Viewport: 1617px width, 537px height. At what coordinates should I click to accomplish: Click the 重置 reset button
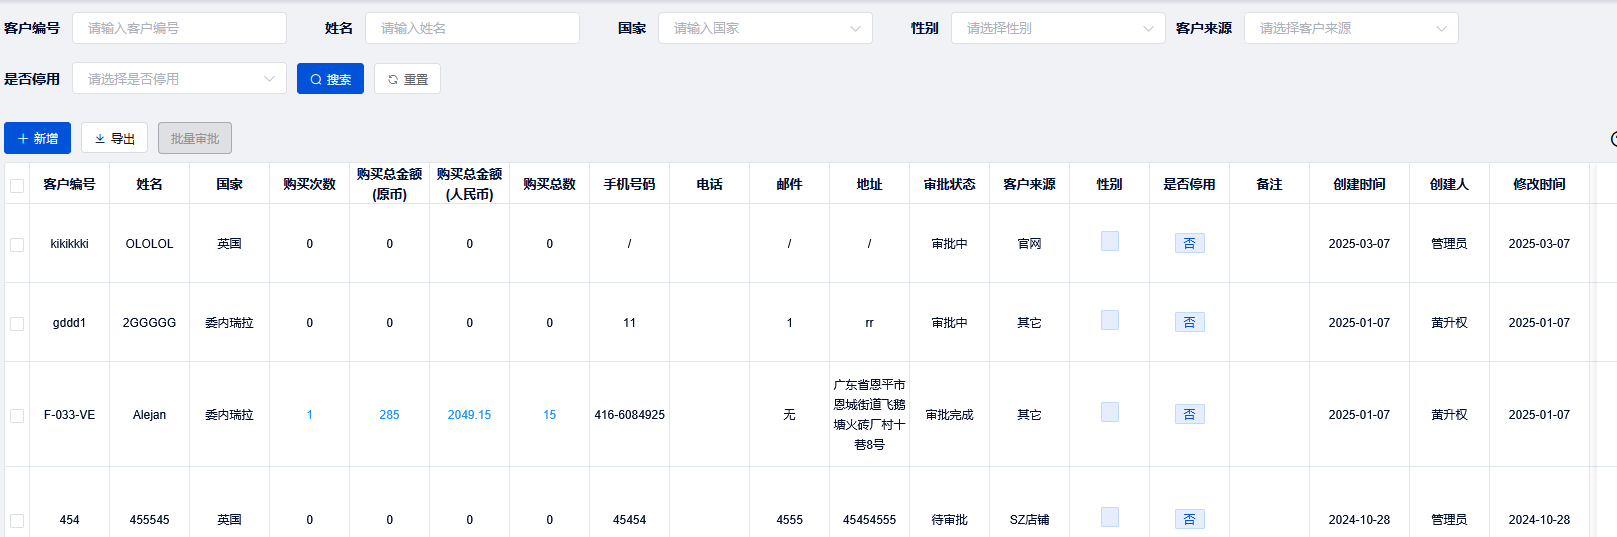pos(407,79)
